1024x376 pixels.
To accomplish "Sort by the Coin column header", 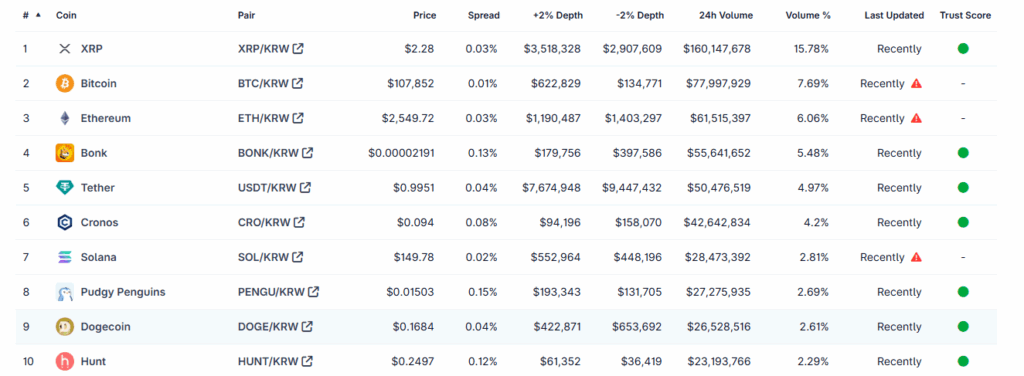I will (66, 15).
